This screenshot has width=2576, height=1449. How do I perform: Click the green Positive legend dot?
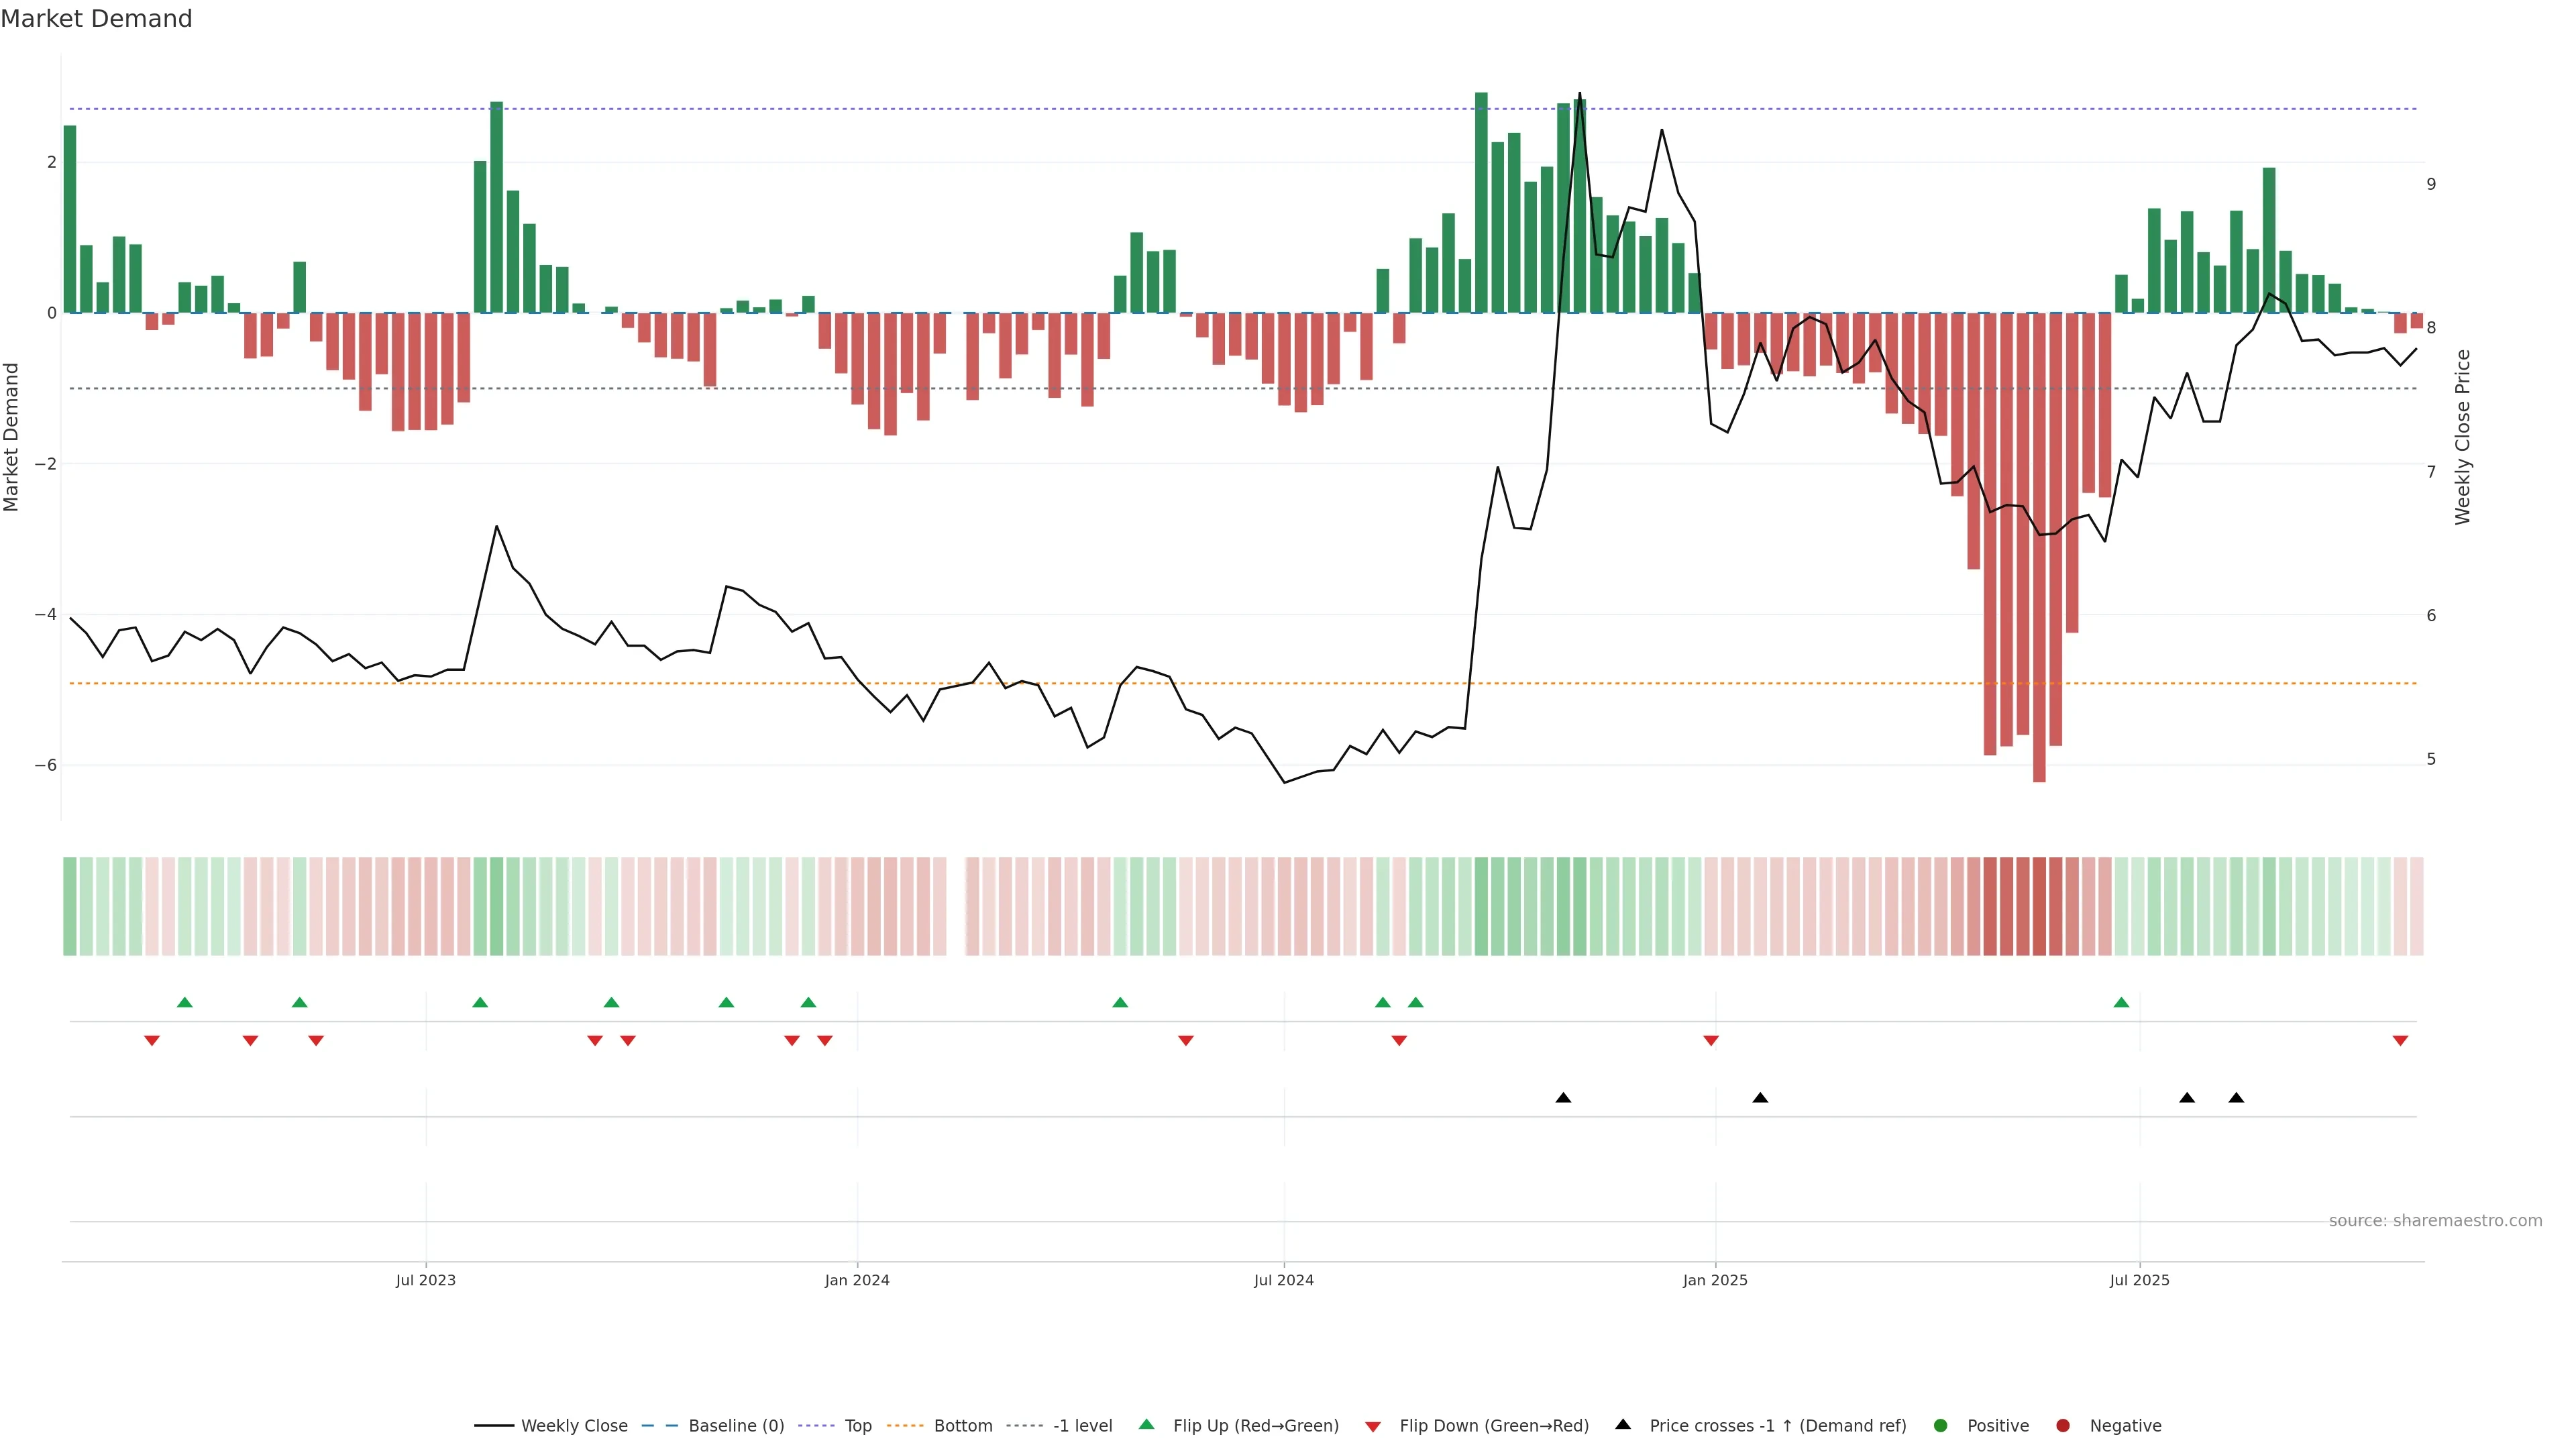point(1941,1425)
